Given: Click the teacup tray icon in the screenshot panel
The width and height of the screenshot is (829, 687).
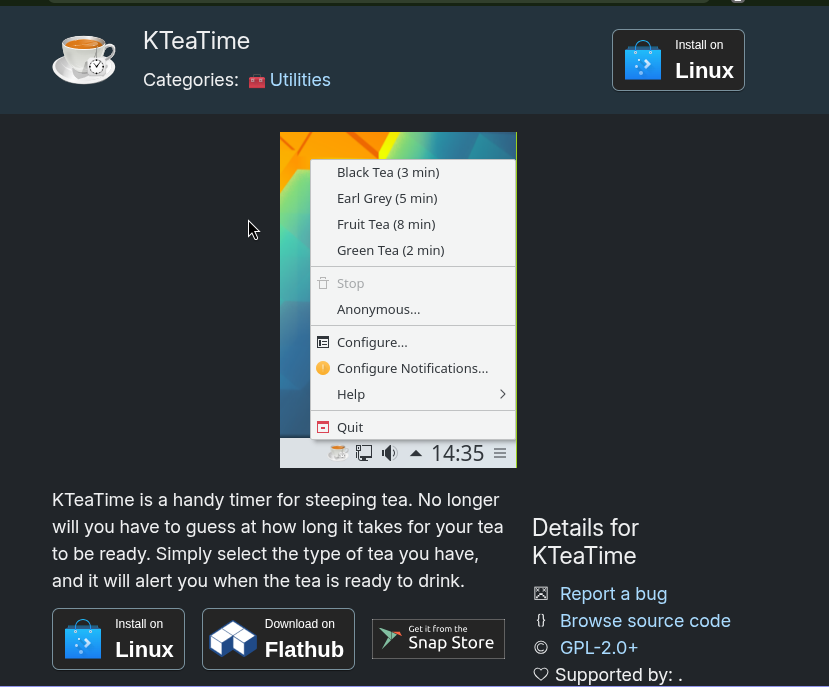Looking at the screenshot, I should pyautogui.click(x=338, y=453).
